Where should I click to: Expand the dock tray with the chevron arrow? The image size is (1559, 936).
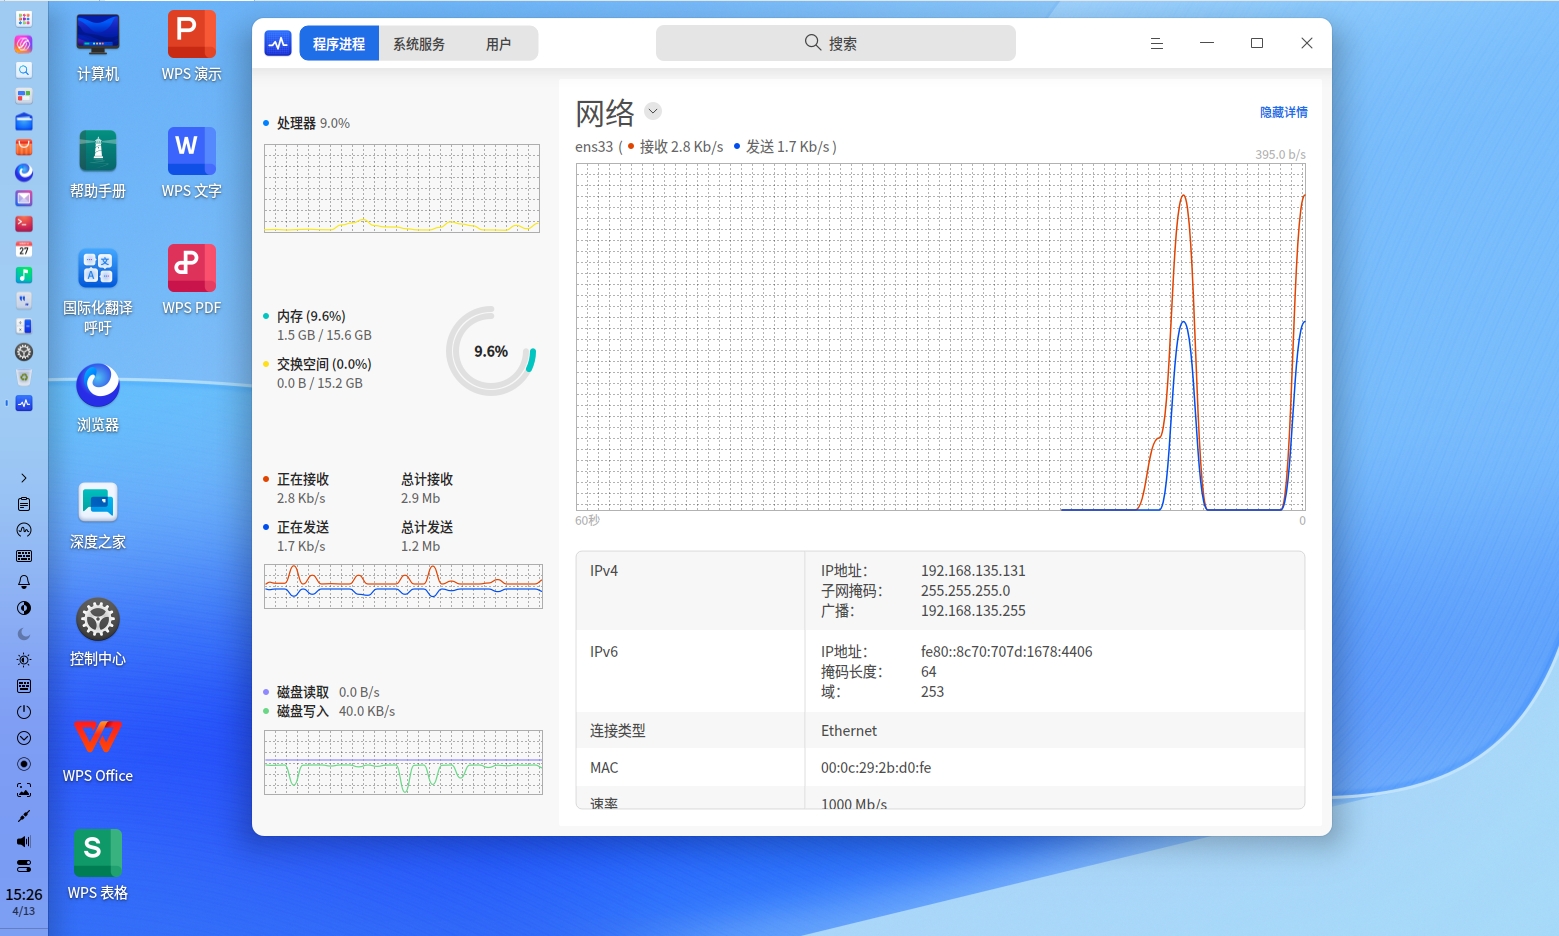tap(24, 478)
